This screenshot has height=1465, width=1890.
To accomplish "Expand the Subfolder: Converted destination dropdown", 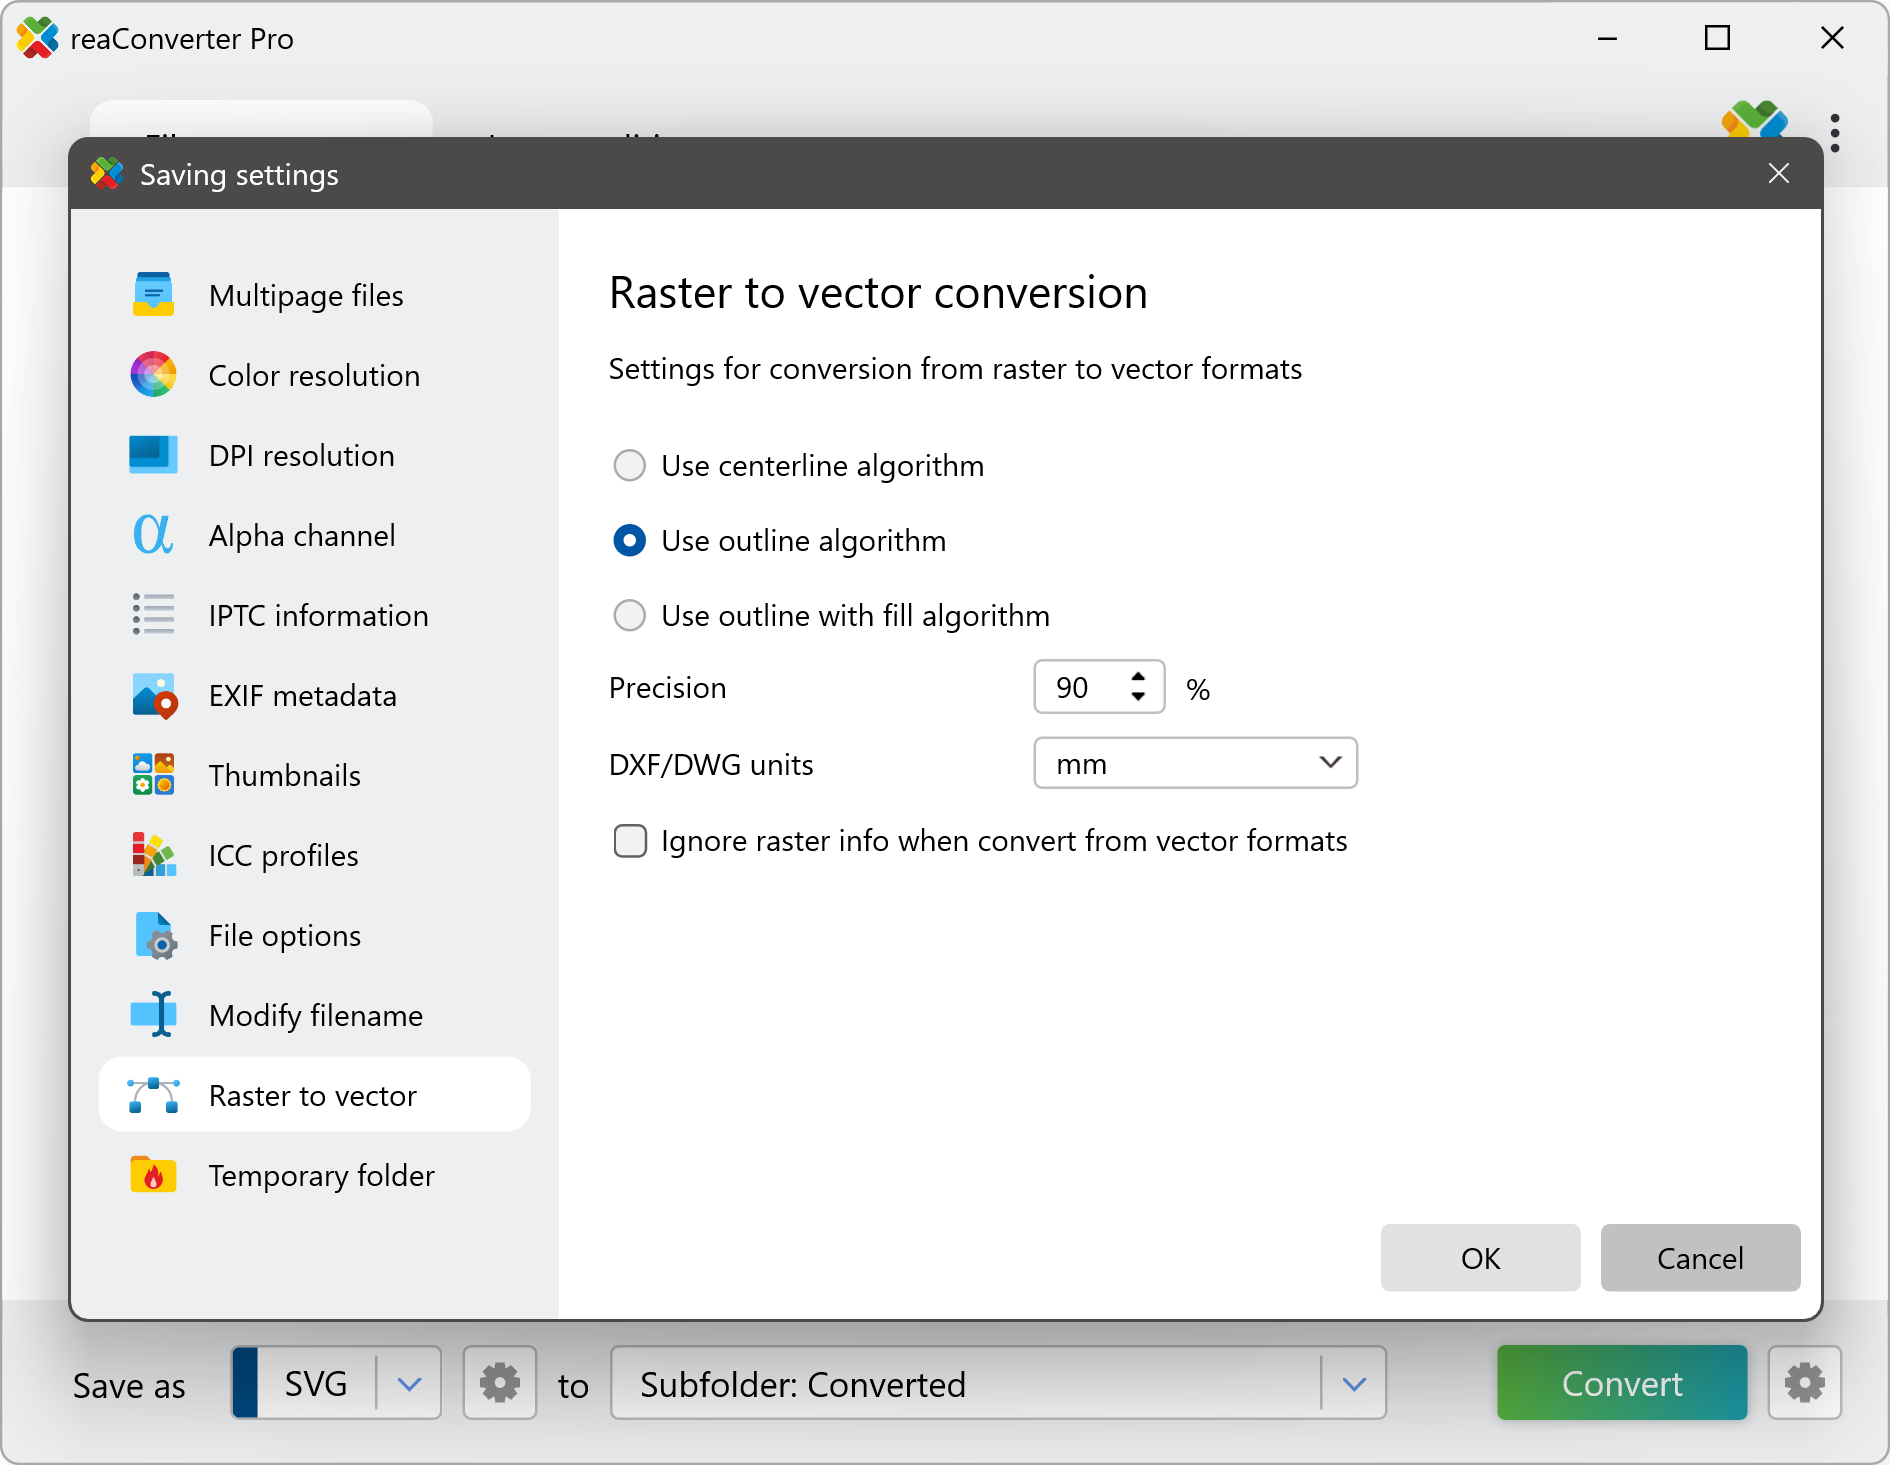I will click(x=1354, y=1384).
